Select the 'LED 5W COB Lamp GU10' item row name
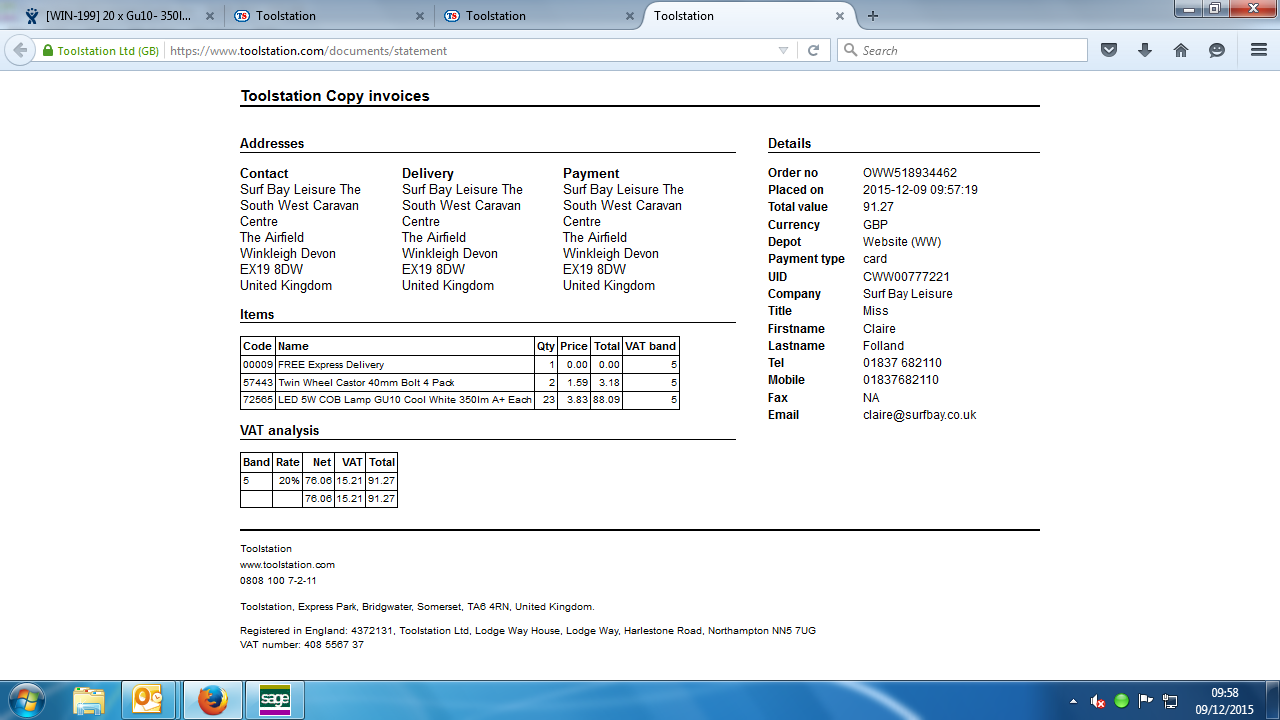This screenshot has width=1280, height=720. (x=405, y=400)
